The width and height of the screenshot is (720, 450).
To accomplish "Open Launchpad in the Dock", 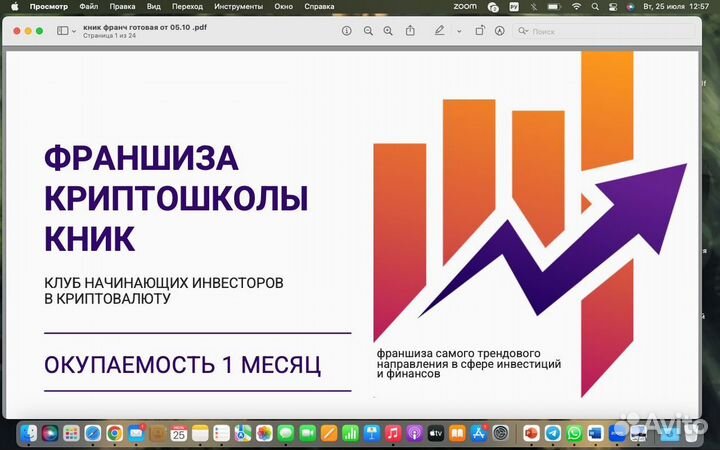I will pyautogui.click(x=71, y=433).
